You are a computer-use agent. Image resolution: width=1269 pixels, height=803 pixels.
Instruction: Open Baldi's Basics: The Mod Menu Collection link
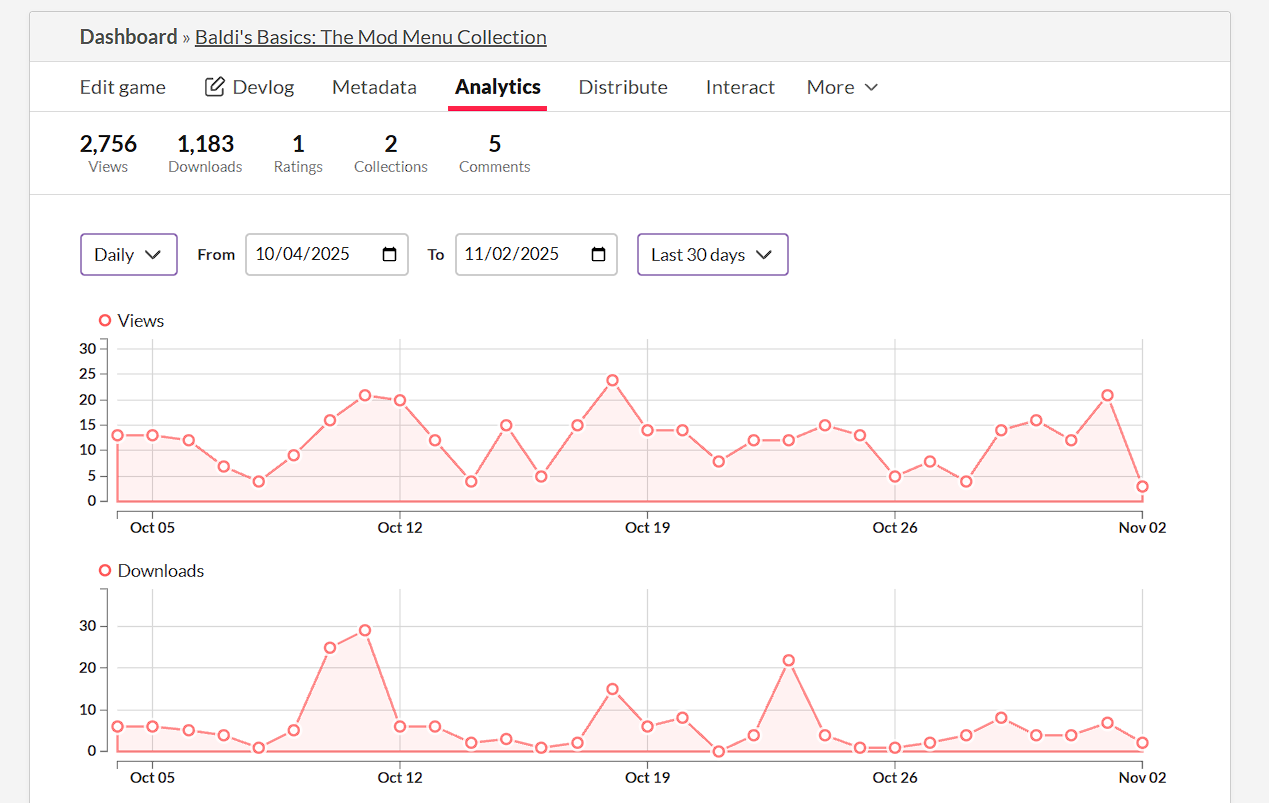(370, 37)
